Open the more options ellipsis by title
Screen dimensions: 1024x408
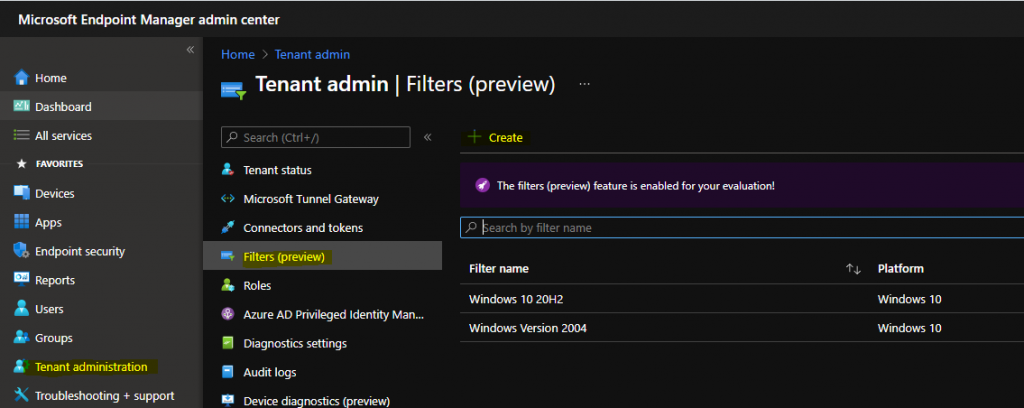pos(584,84)
